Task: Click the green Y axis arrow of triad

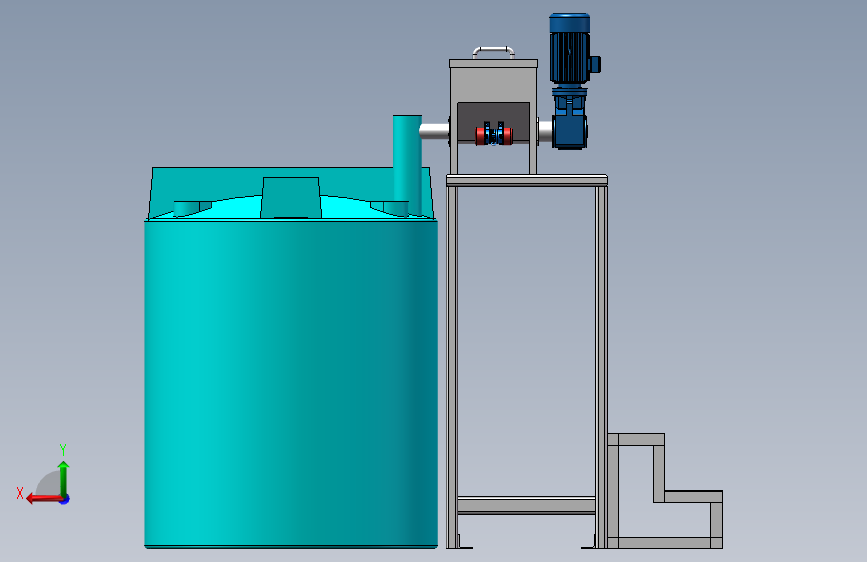Action: click(x=64, y=478)
